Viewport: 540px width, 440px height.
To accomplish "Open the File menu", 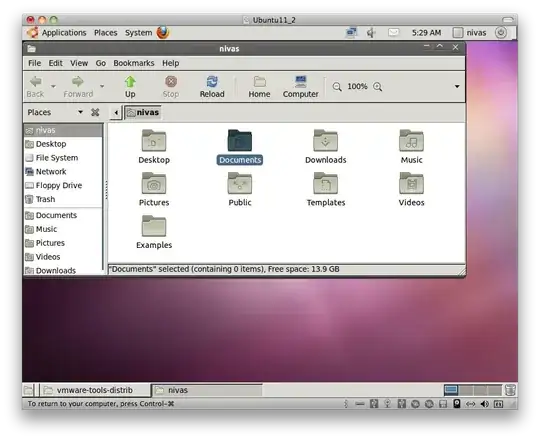I will (x=34, y=63).
